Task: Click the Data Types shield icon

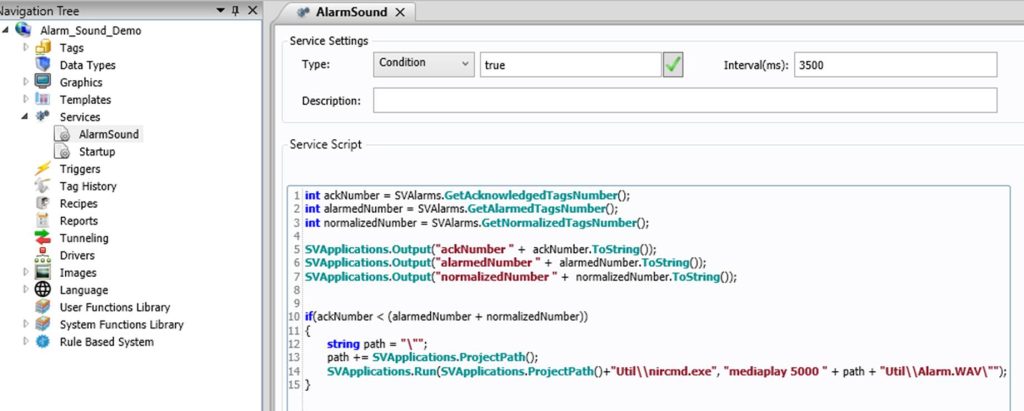Action: tap(43, 65)
